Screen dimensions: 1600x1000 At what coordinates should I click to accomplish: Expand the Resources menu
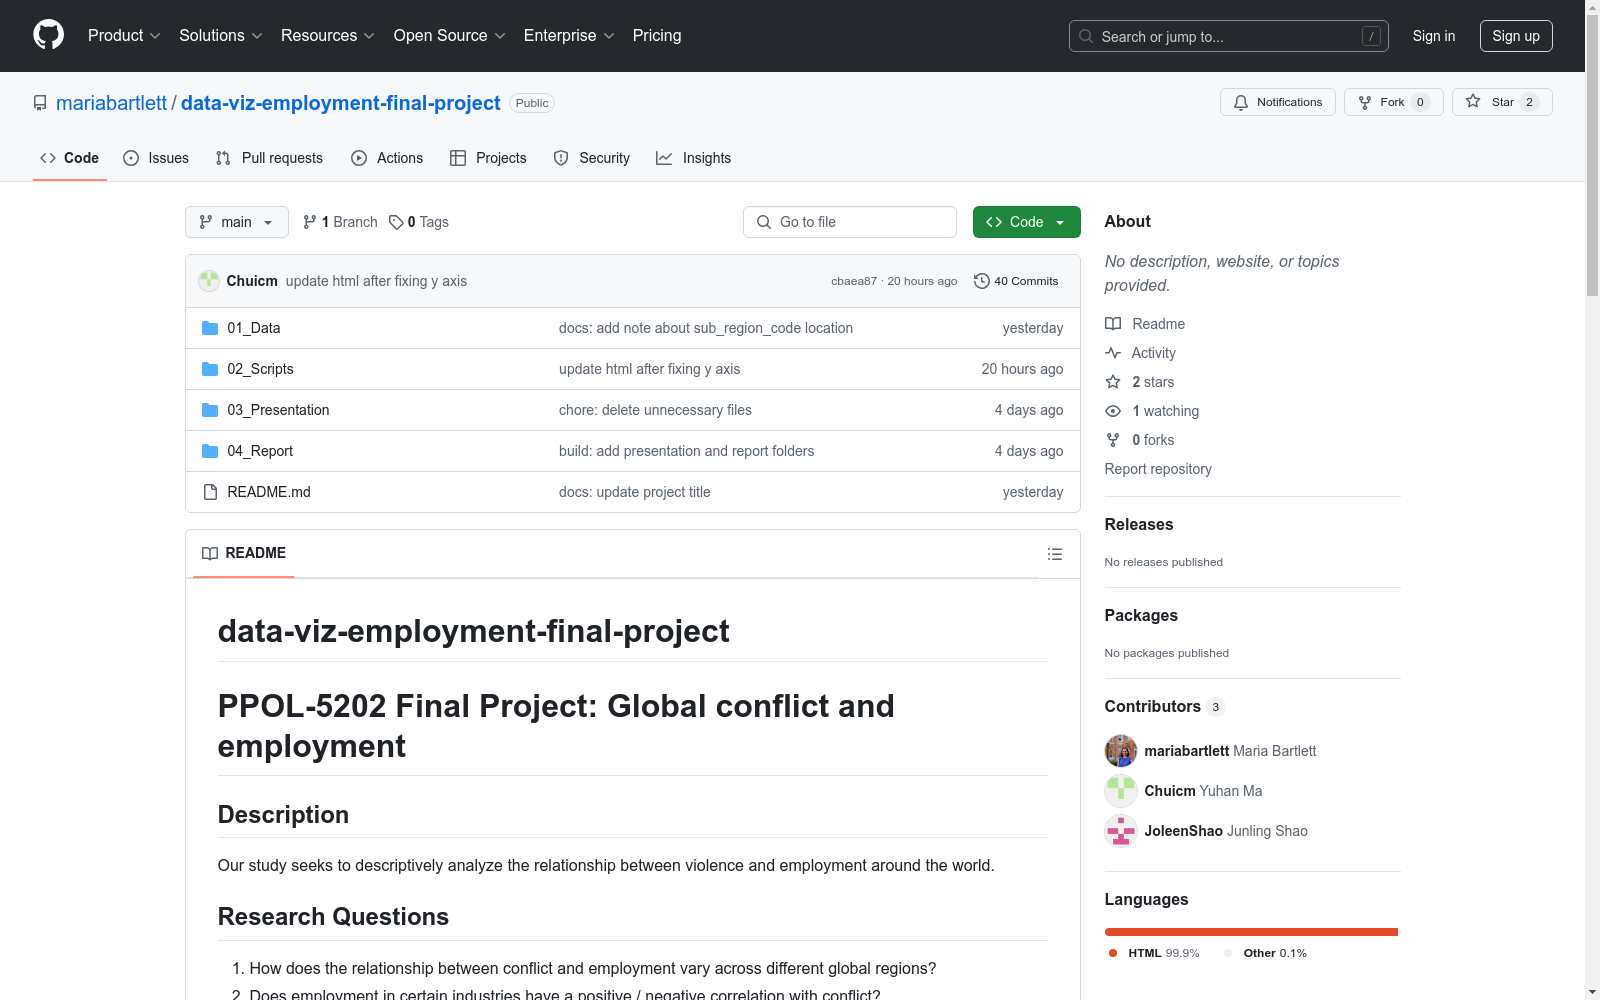(x=328, y=35)
